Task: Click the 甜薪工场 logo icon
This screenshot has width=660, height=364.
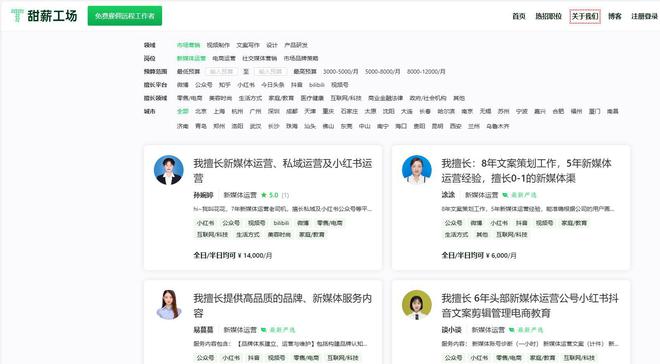Action: 17,16
